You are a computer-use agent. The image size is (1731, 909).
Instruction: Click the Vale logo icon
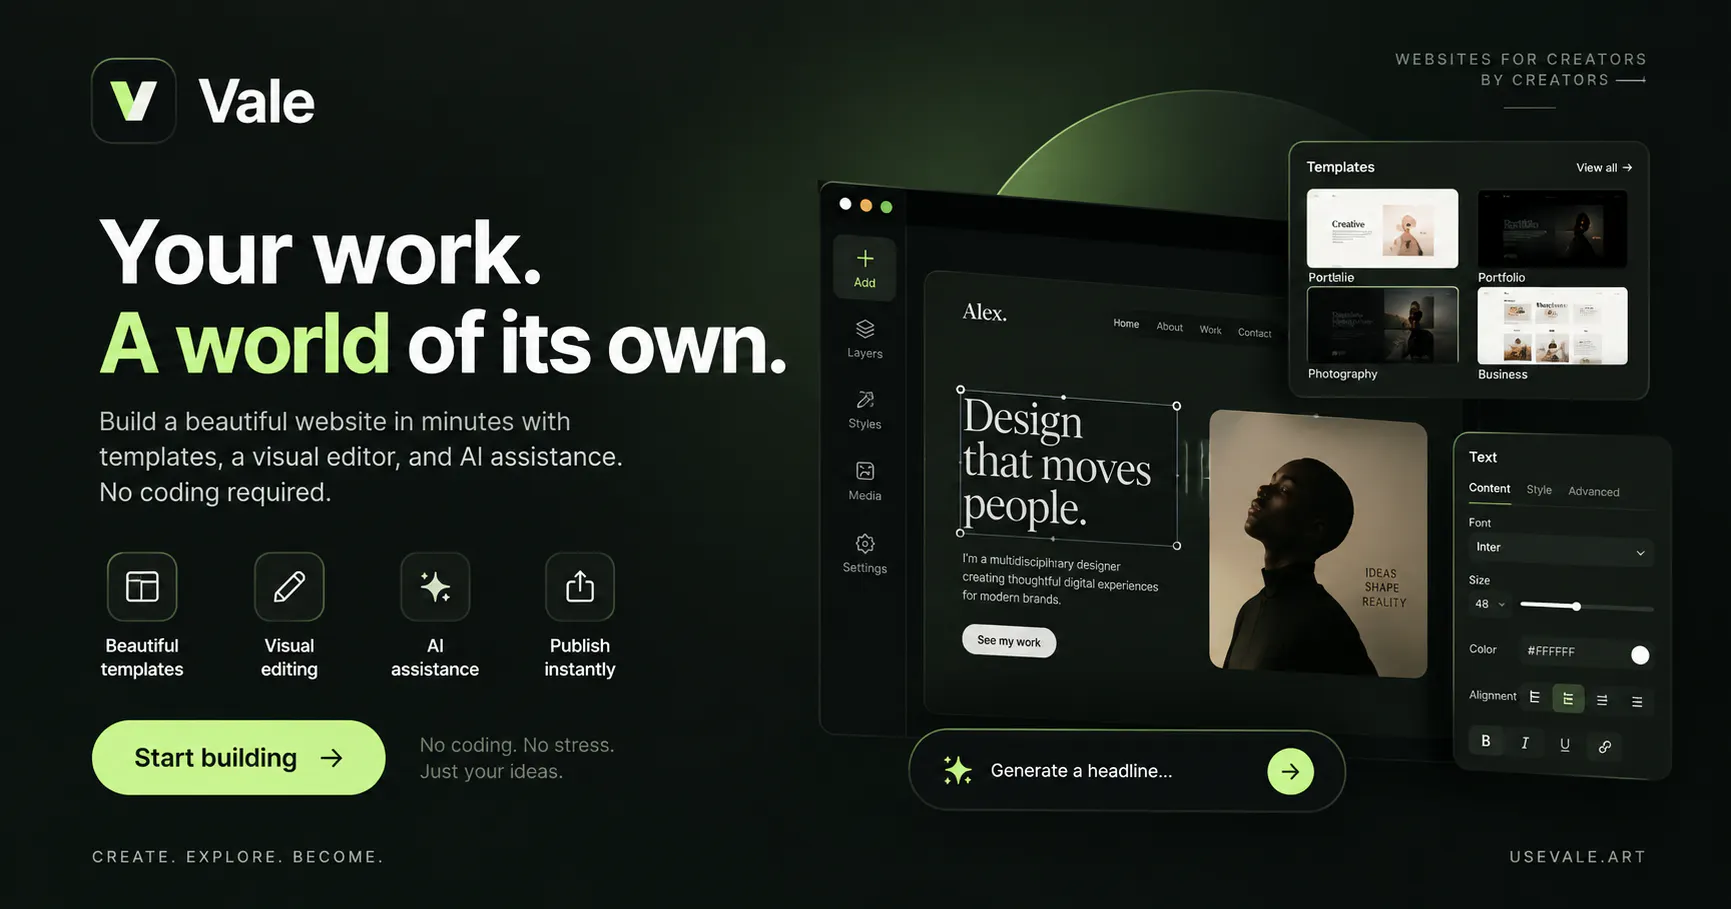coord(134,101)
